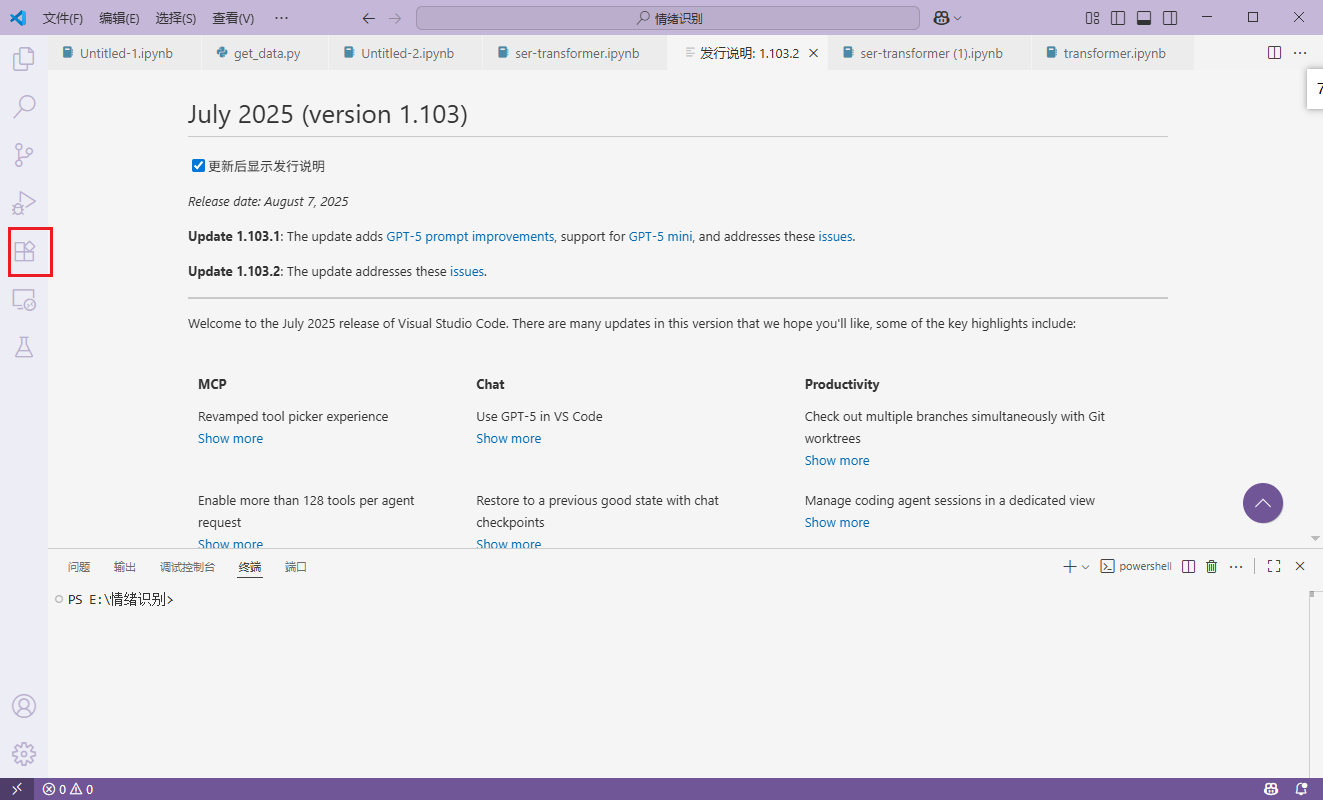Open editor More Actions ellipsis

1300,53
